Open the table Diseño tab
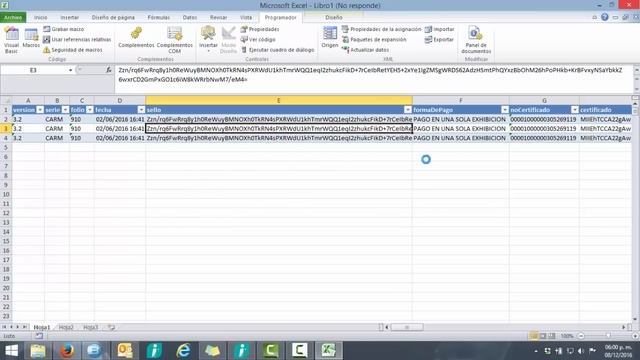Viewport: 640px width, 360px height. click(x=333, y=18)
